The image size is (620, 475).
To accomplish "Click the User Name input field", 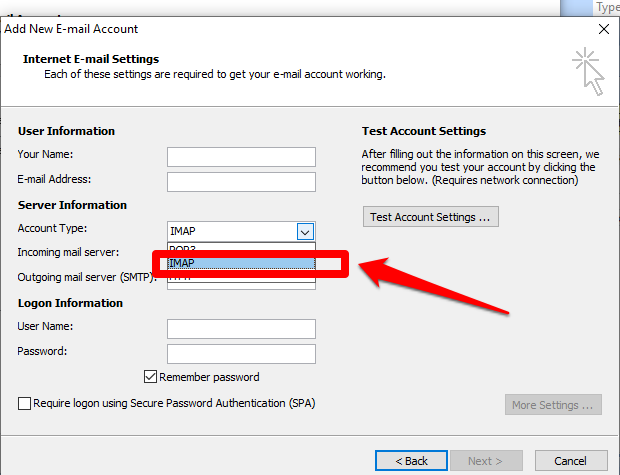I will (241, 329).
